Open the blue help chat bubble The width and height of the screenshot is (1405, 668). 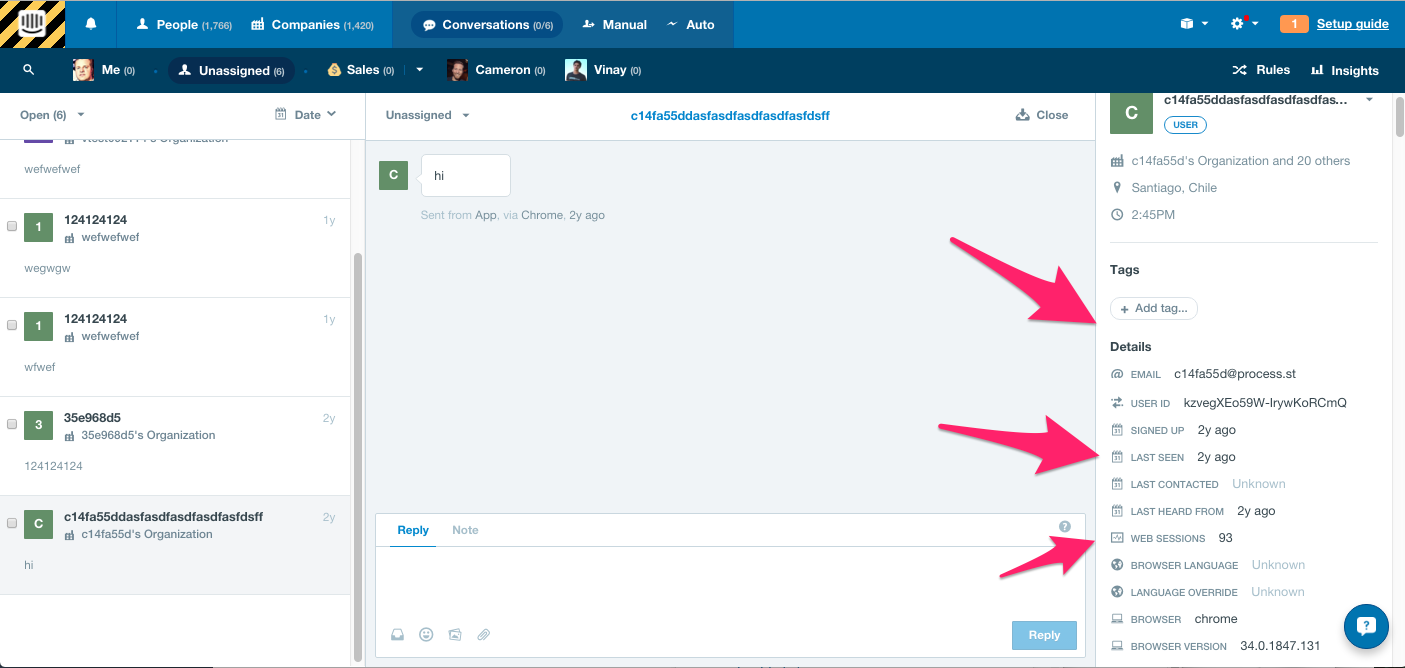1366,626
